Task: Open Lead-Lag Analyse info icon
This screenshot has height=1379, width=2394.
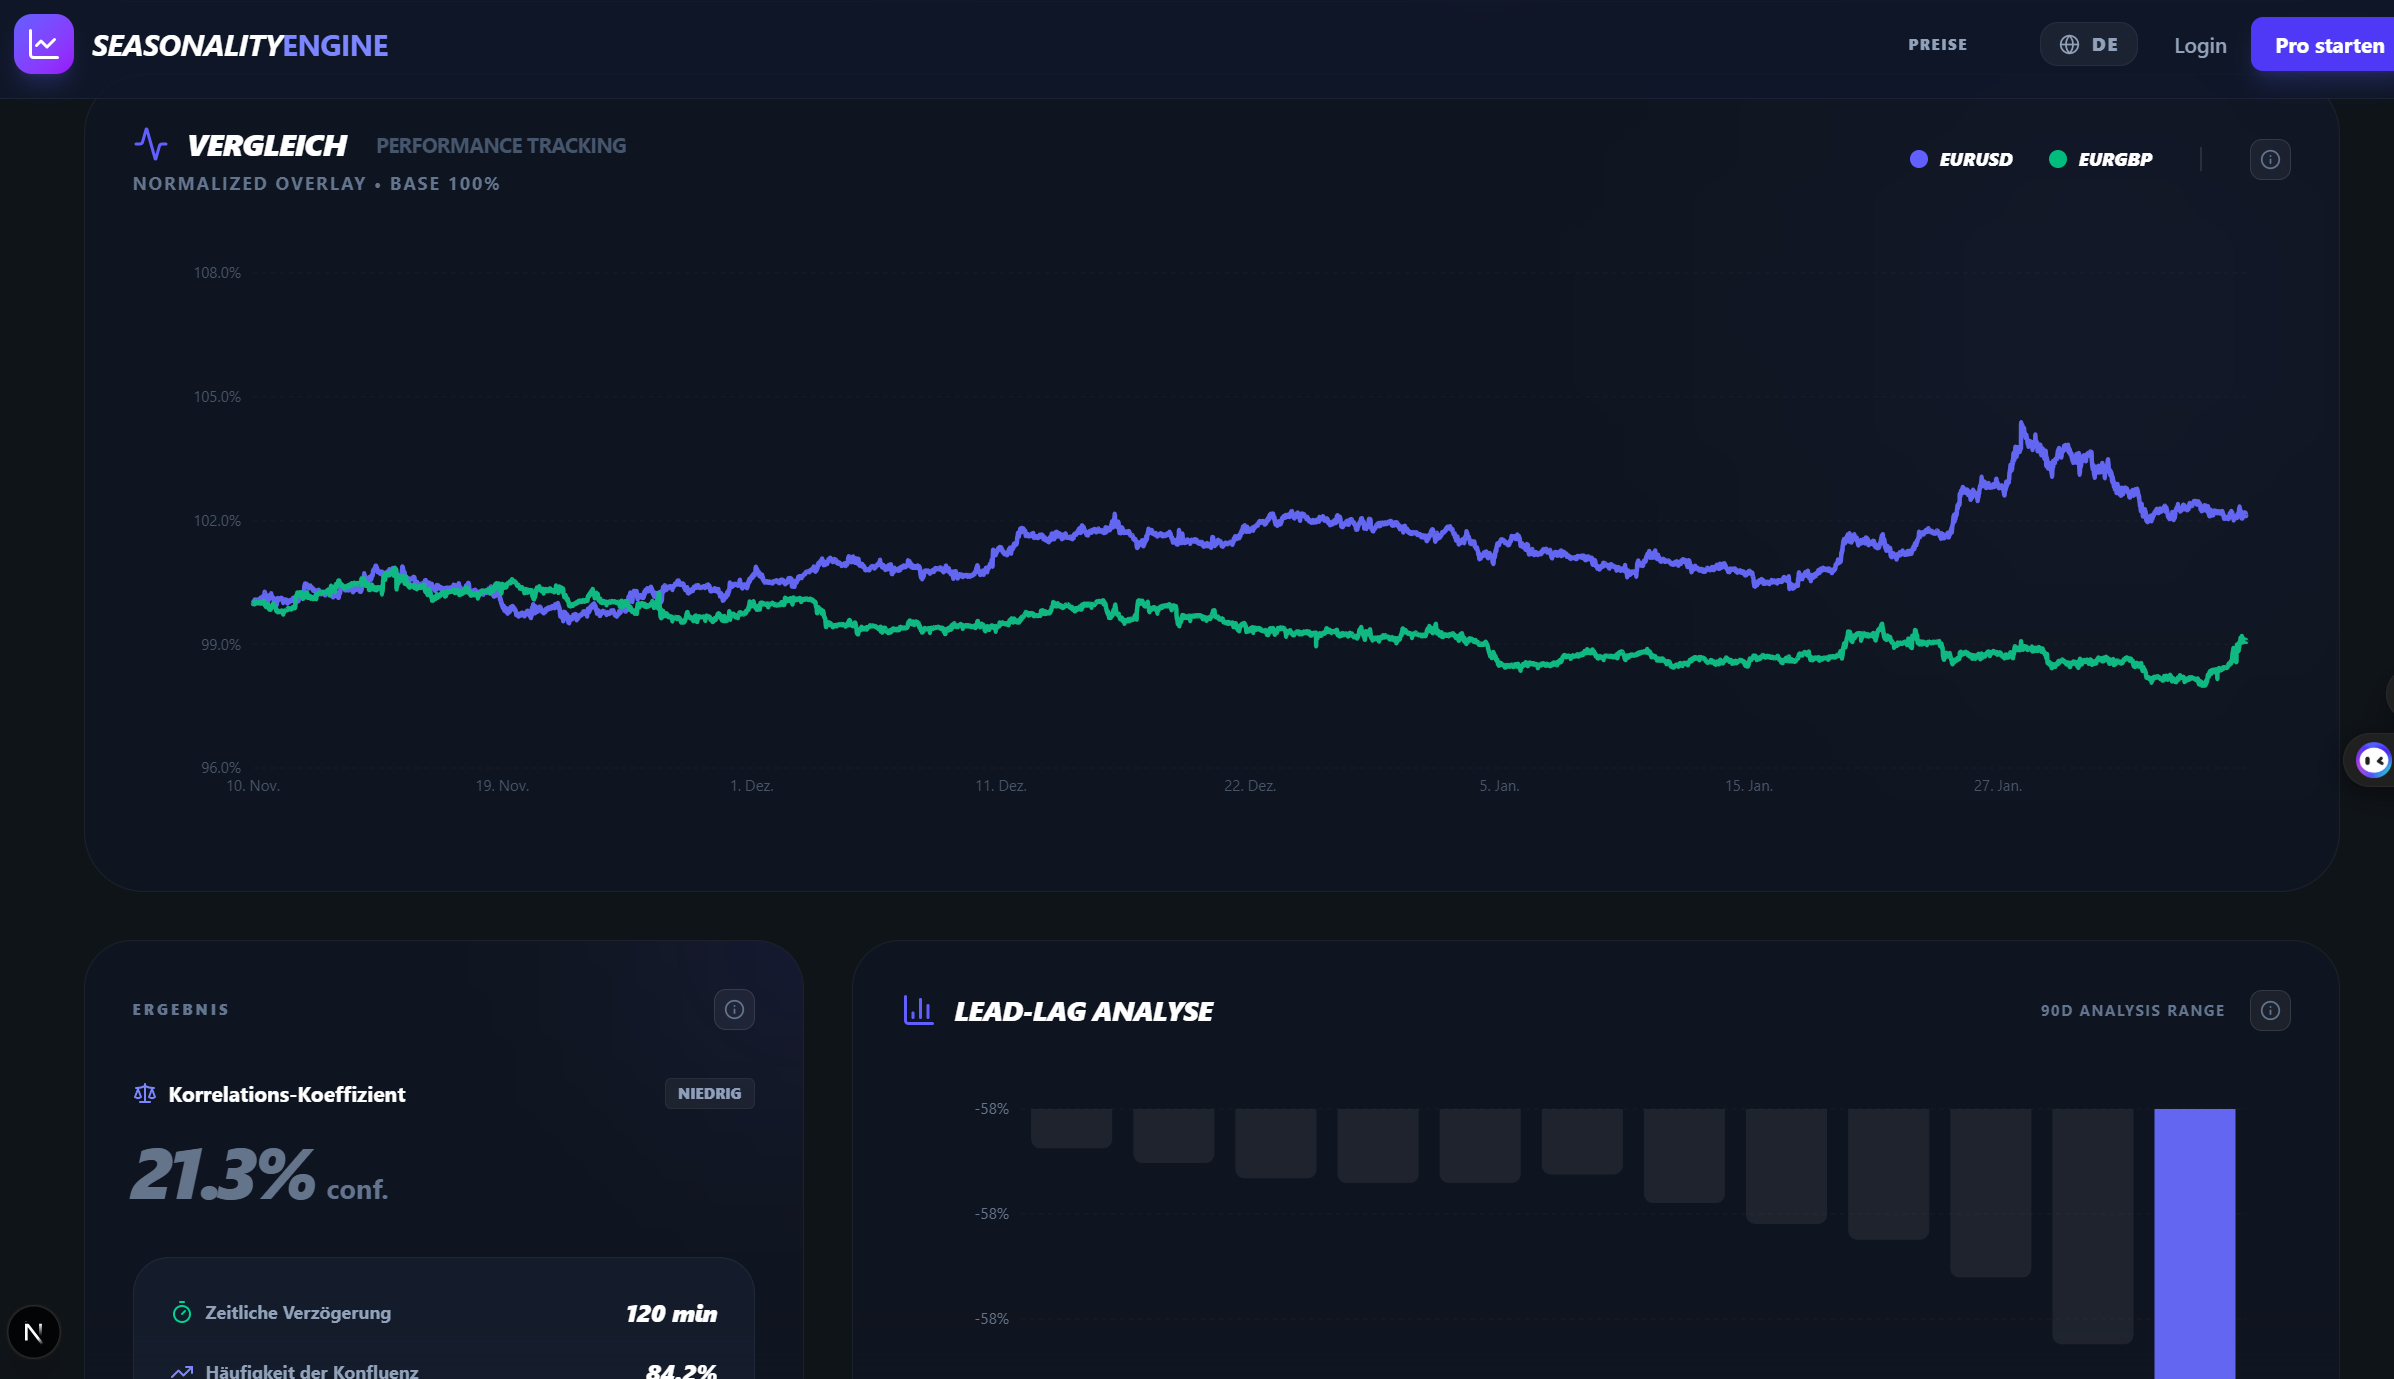Action: (2270, 1010)
